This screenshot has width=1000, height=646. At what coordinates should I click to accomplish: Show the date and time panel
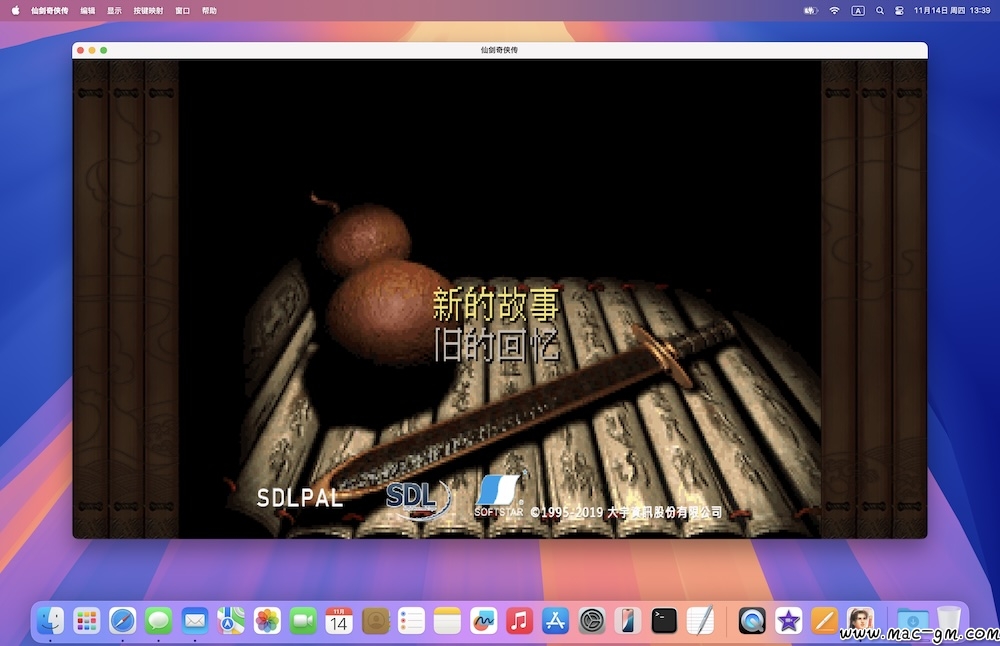tap(952, 10)
